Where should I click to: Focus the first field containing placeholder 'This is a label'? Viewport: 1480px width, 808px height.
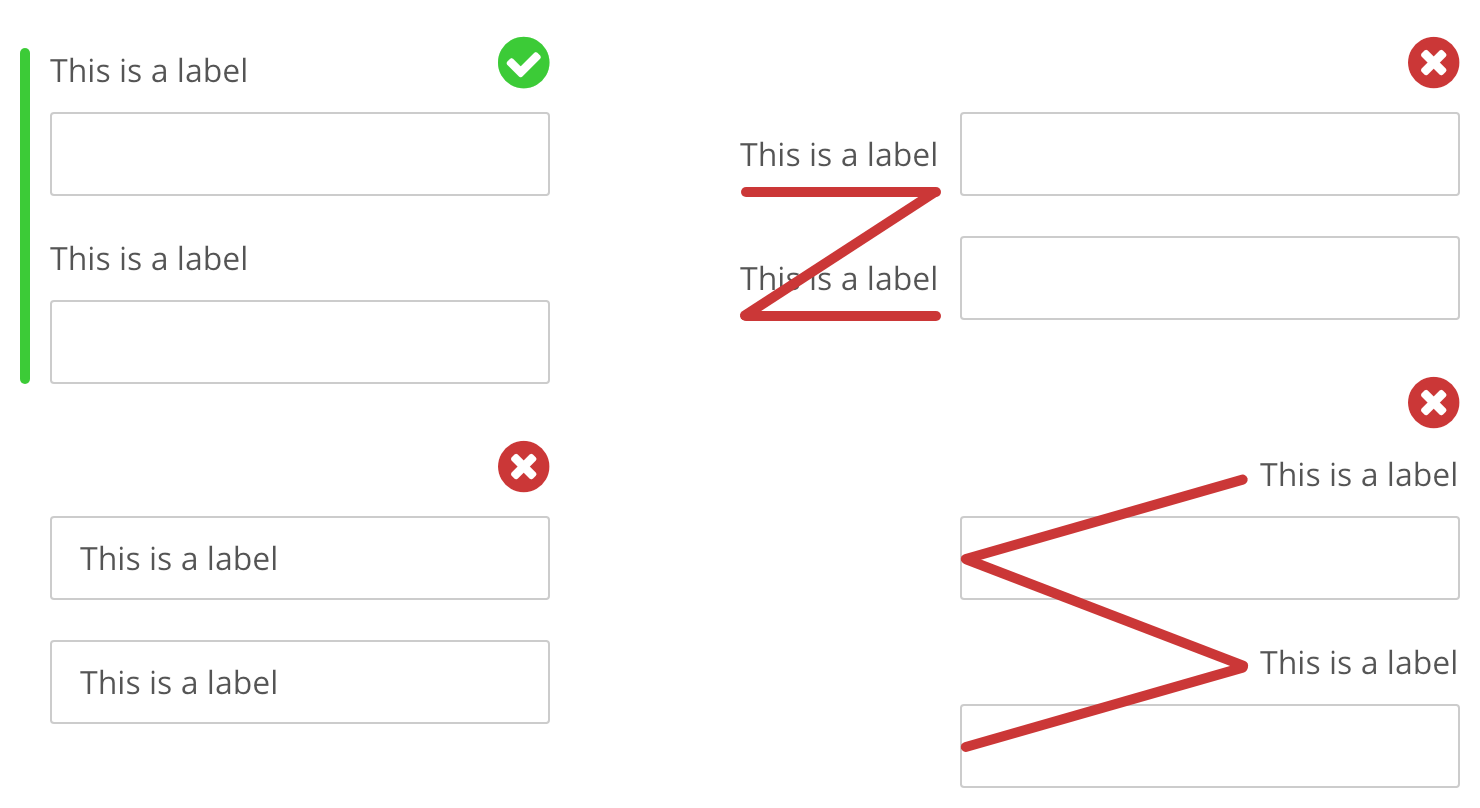click(x=300, y=558)
